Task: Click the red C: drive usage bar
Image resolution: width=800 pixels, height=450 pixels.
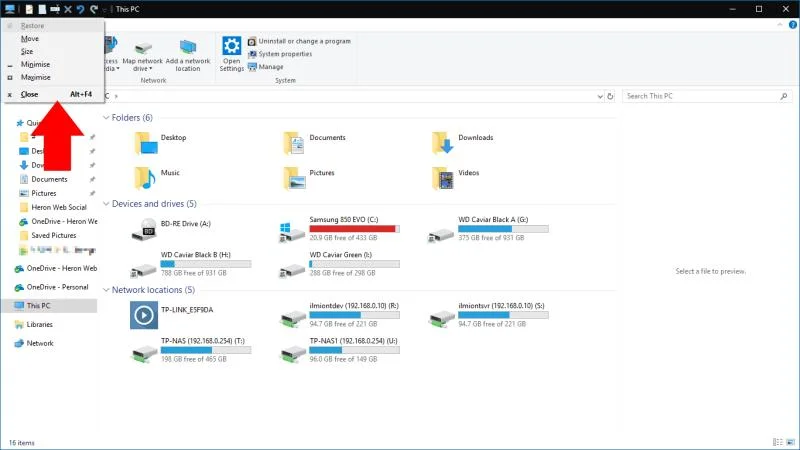Action: [354, 229]
